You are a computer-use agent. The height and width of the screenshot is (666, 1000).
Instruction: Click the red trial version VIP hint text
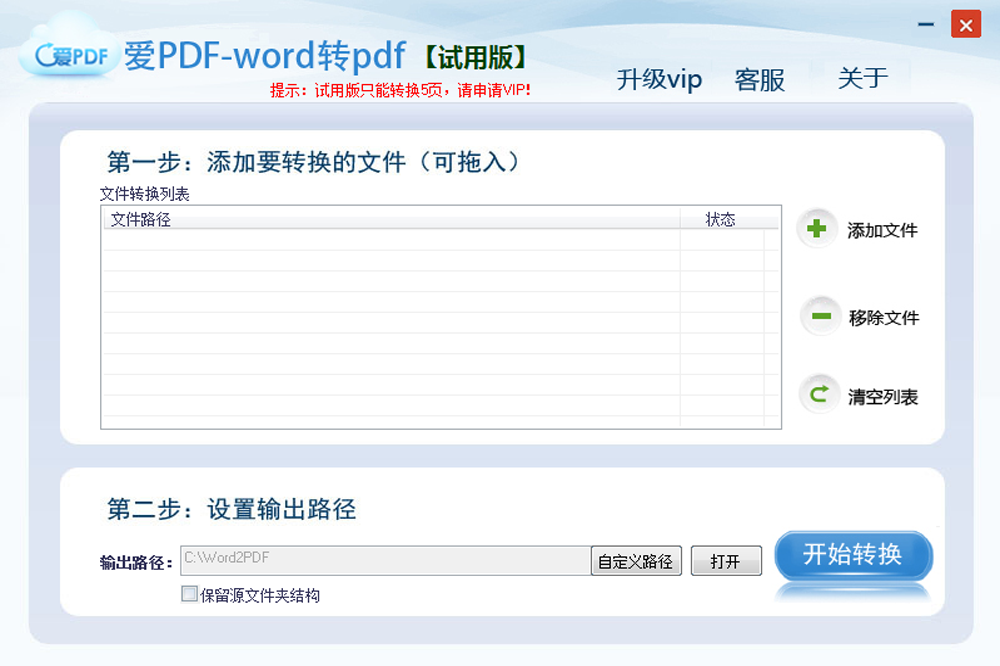point(400,90)
